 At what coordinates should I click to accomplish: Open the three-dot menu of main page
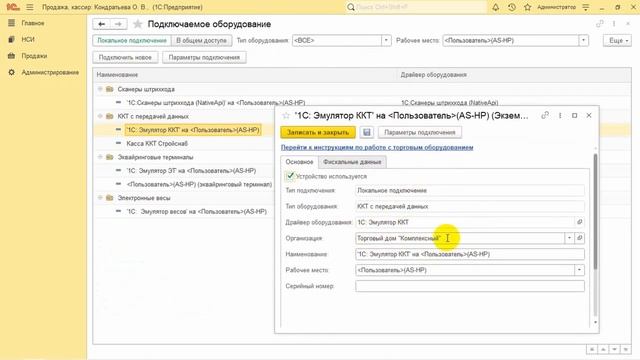[614, 24]
